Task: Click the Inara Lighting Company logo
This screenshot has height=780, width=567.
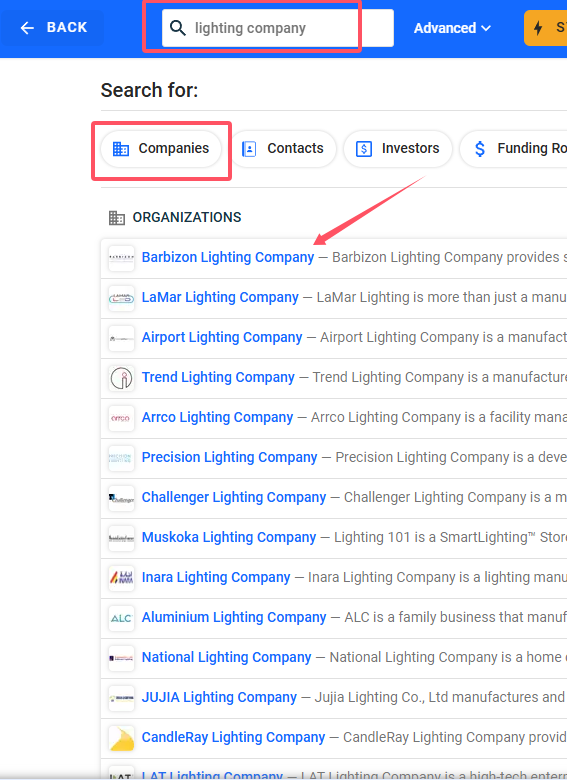Action: click(121, 578)
